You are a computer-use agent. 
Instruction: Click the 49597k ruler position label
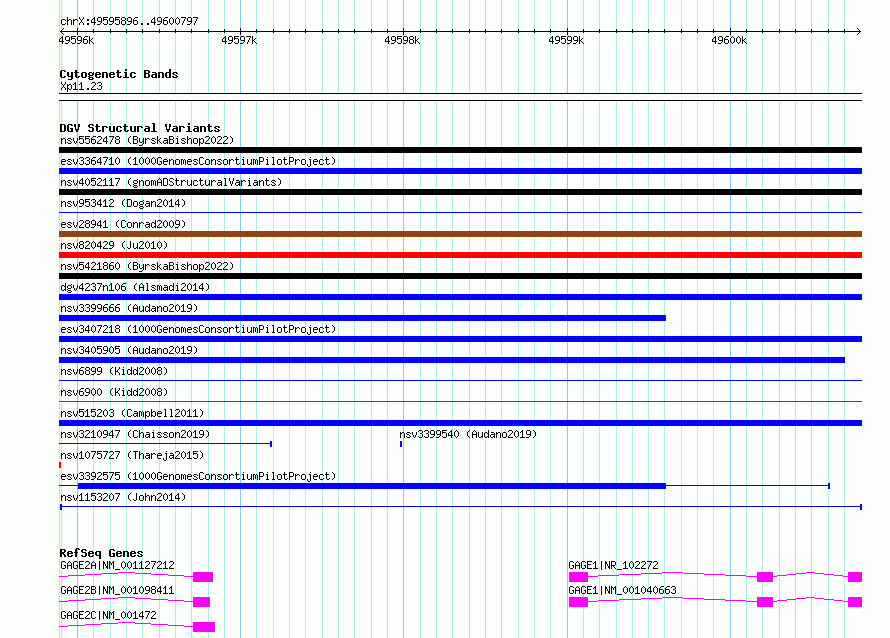(239, 40)
